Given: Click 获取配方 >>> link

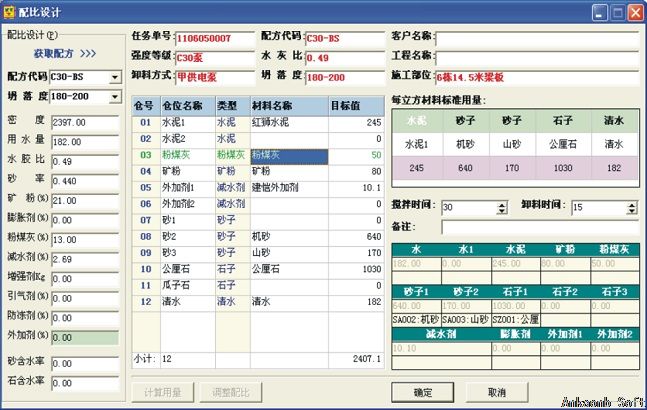Looking at the screenshot, I should (64, 53).
